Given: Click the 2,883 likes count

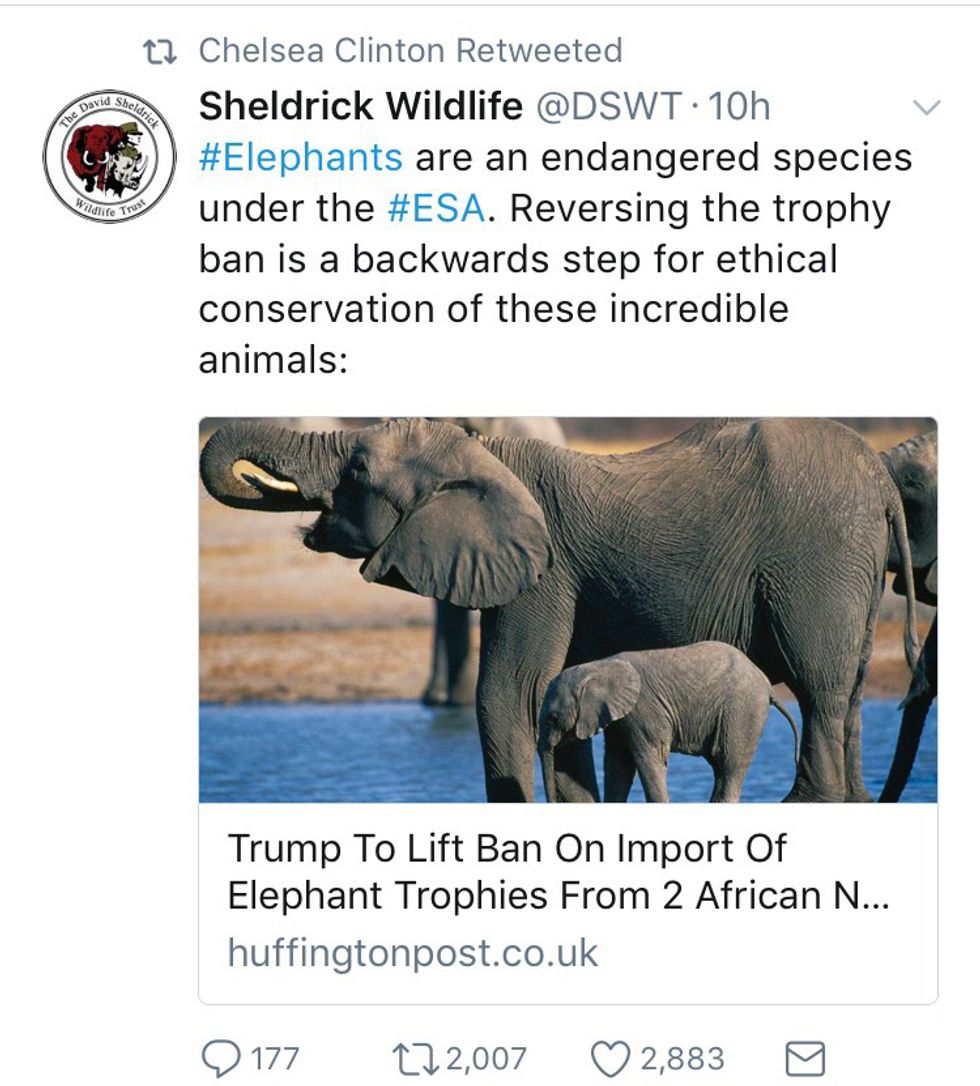Looking at the screenshot, I should (x=683, y=1058).
